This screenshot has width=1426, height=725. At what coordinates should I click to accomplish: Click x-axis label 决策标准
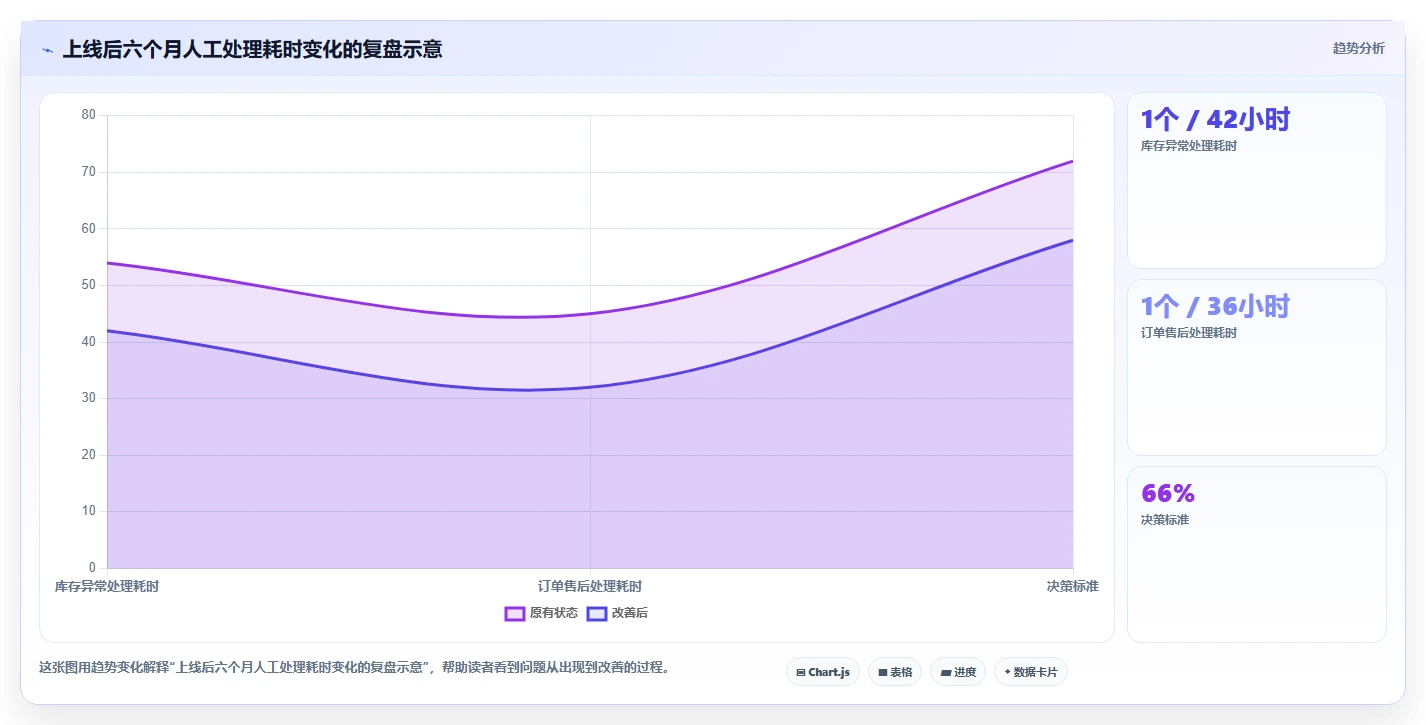pos(1073,586)
